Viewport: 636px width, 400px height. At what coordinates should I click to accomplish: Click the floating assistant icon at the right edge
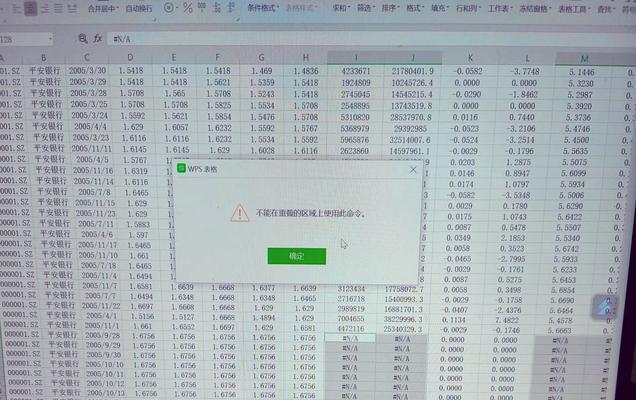coord(605,306)
